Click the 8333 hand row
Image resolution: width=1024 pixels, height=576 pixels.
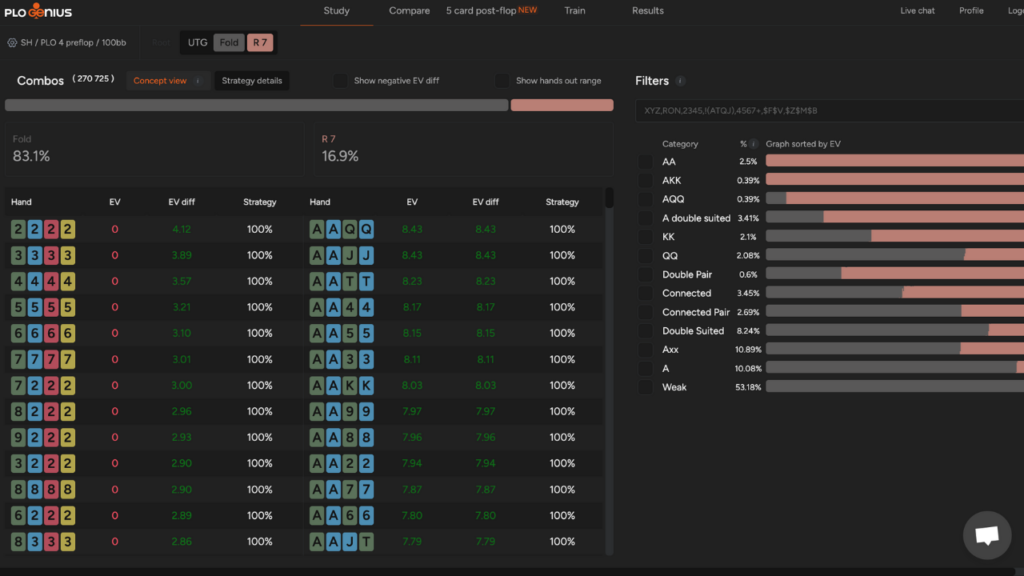153,541
